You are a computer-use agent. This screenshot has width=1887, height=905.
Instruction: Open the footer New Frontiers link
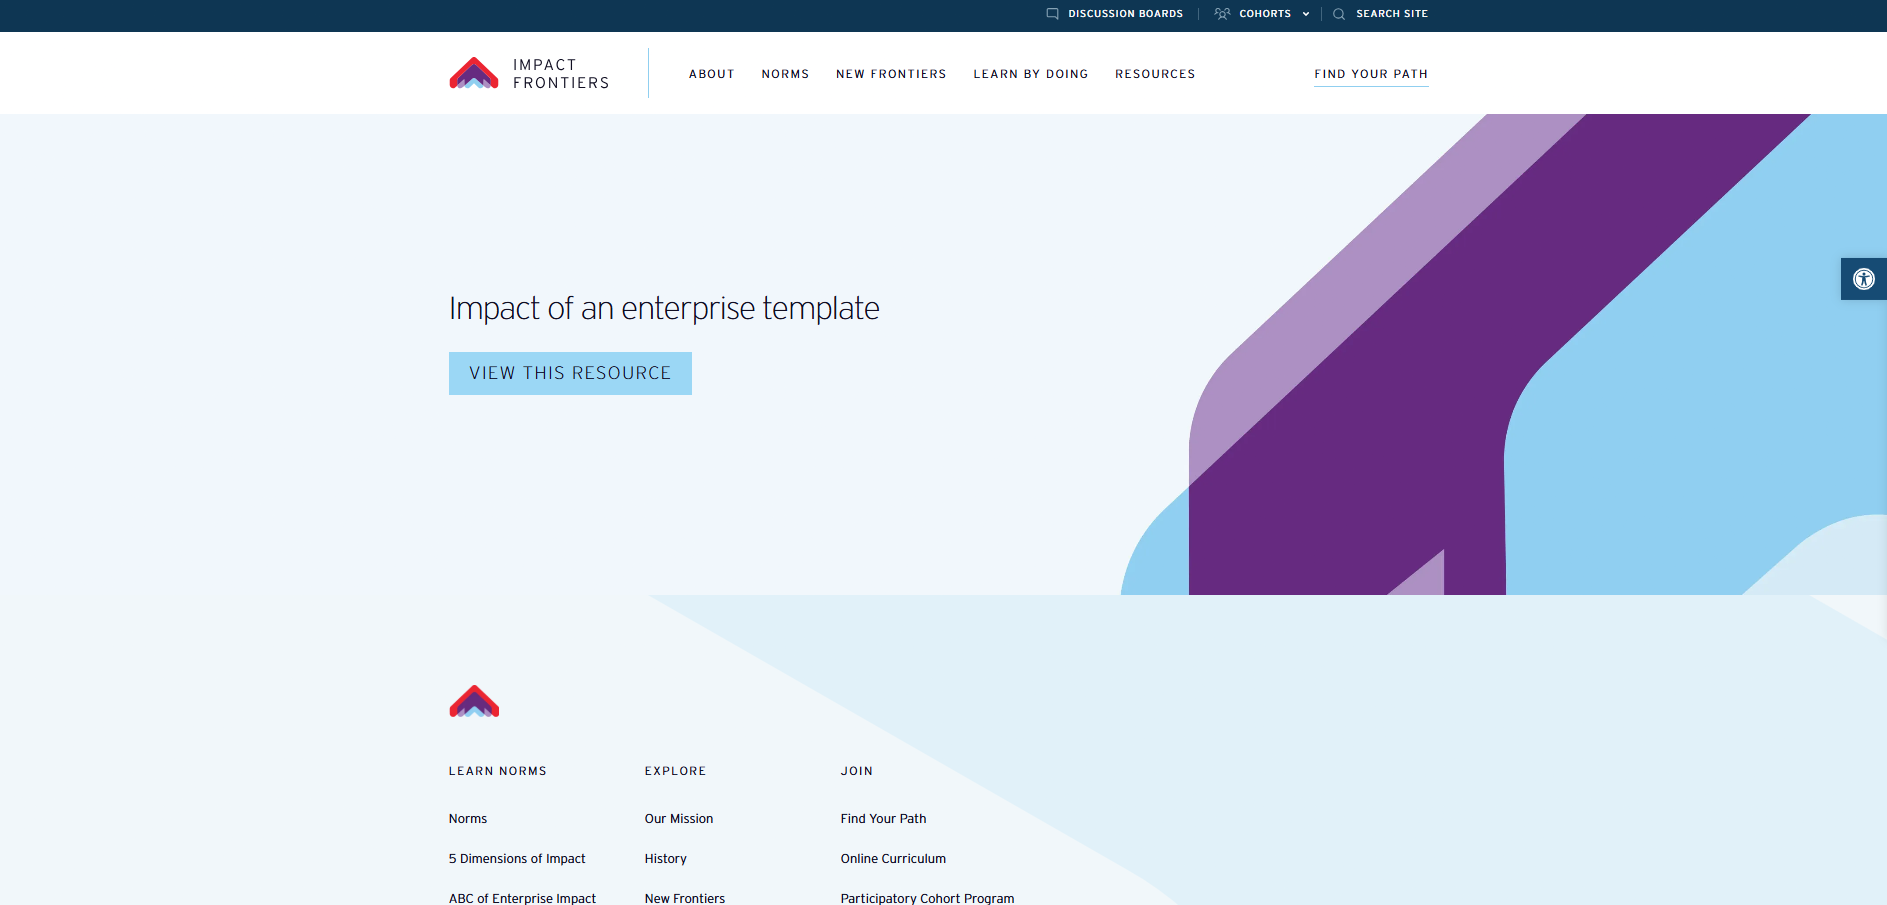(x=685, y=898)
